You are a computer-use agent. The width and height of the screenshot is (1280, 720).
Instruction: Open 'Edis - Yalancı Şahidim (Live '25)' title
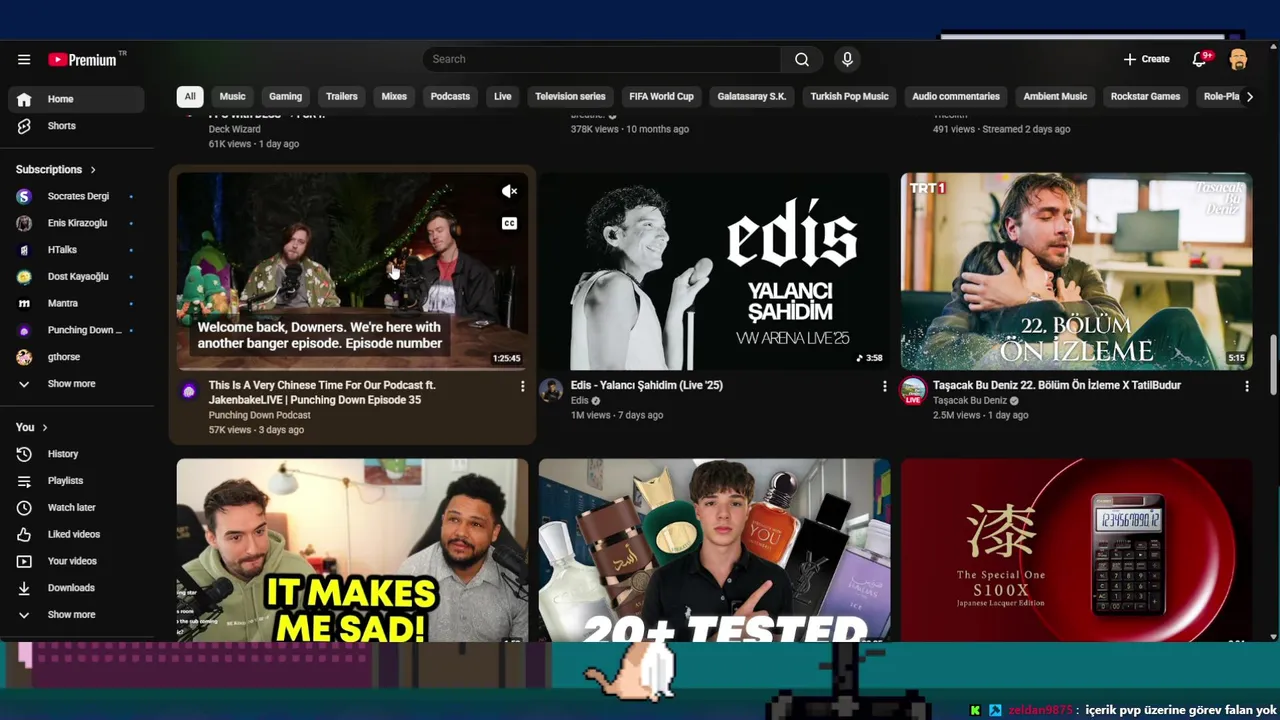[x=646, y=385]
